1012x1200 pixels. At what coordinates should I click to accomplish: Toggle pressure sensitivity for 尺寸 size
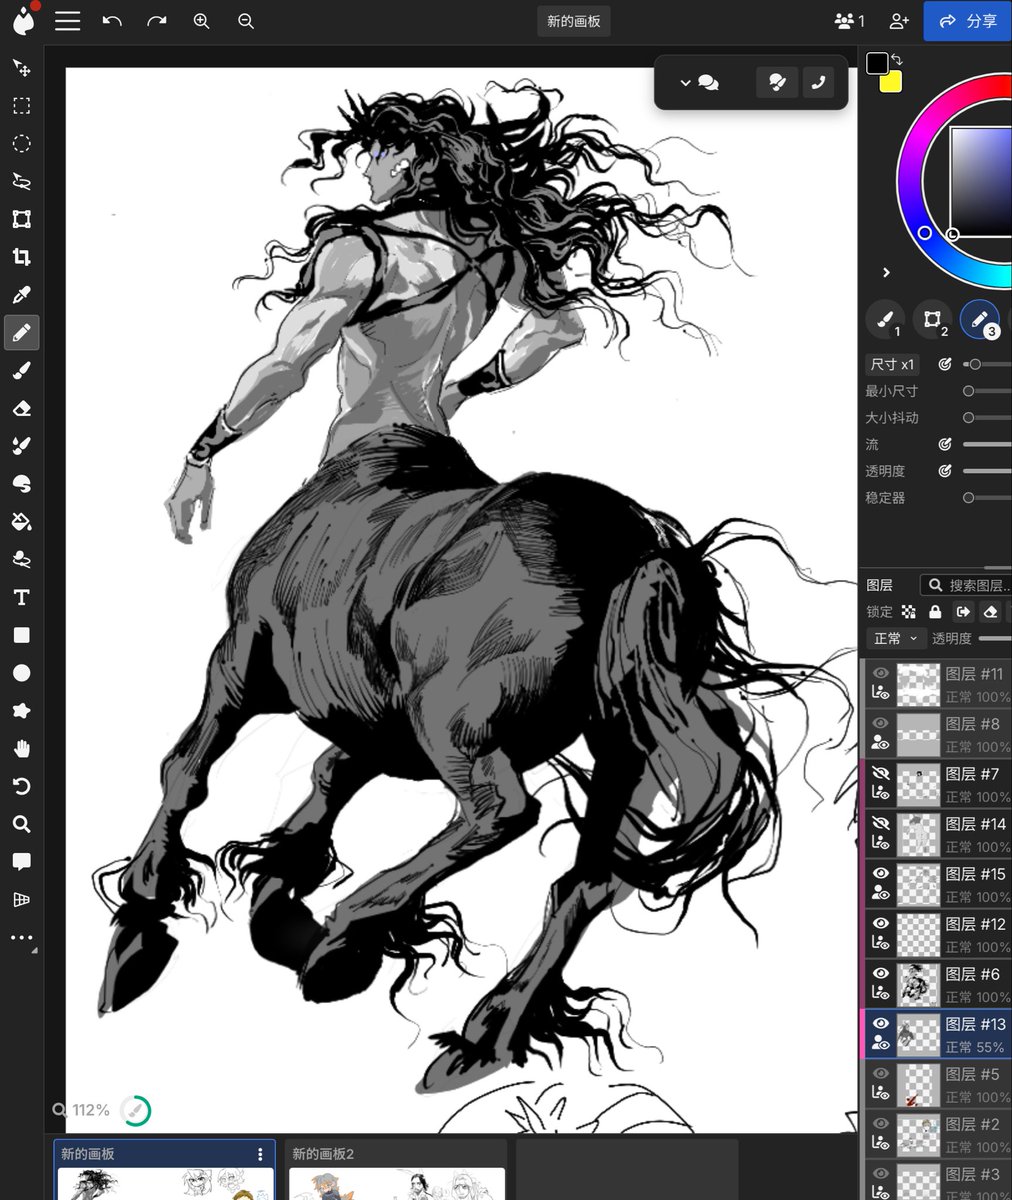pyautogui.click(x=944, y=364)
